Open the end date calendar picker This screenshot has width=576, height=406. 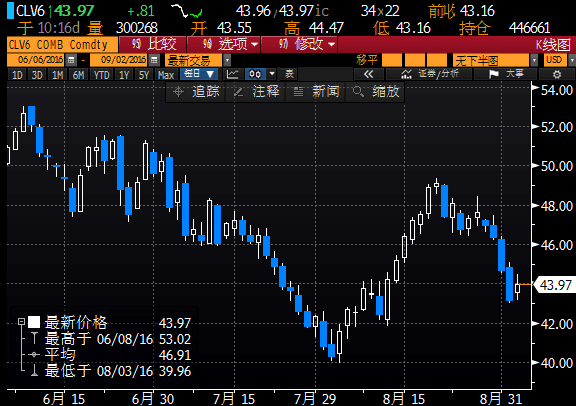154,60
